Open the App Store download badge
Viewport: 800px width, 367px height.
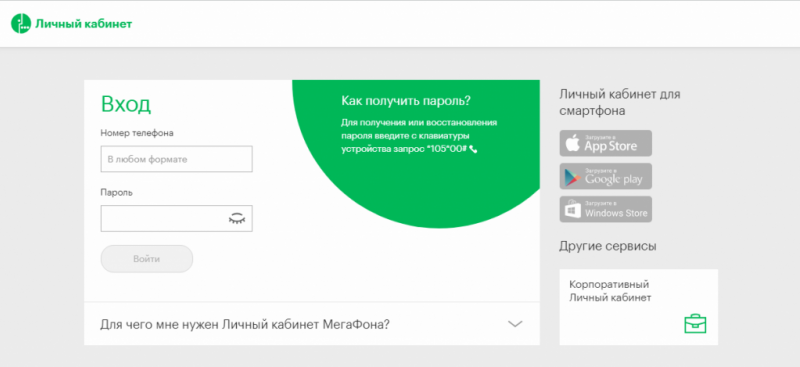[606, 143]
